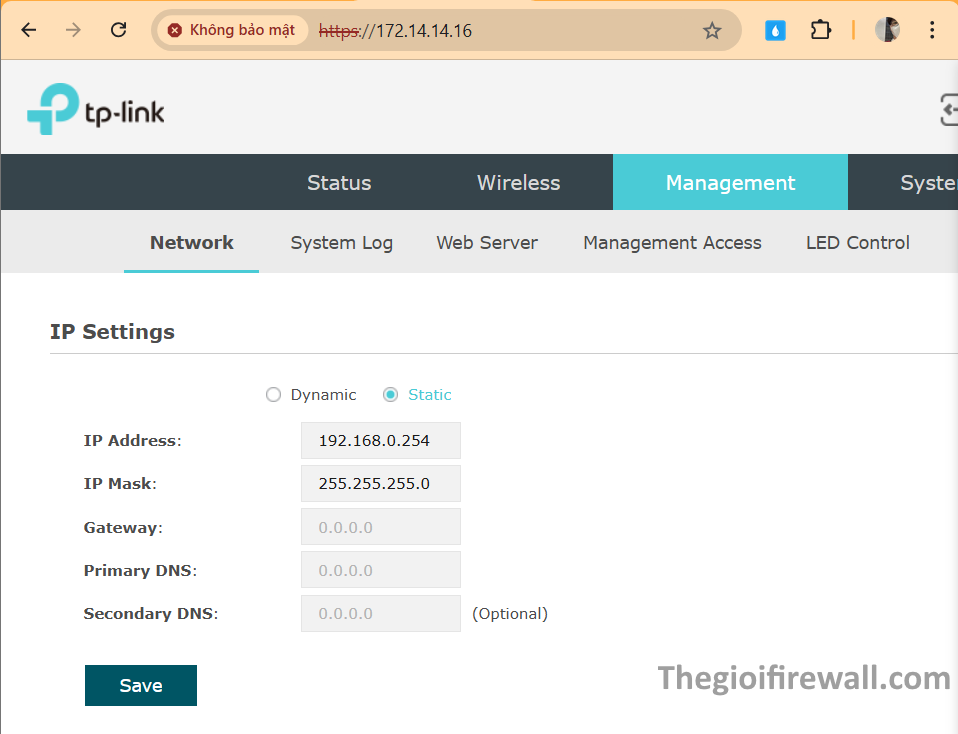Viewport: 958px width, 734px height.
Task: Select the Static IP radio button
Action: (391, 395)
